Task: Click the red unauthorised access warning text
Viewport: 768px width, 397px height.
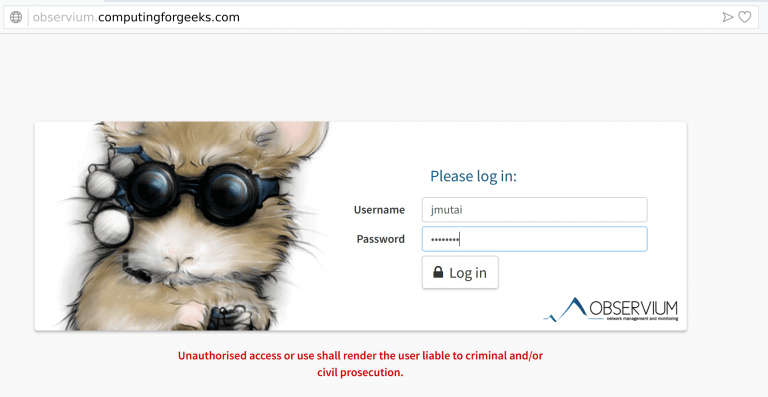Action: pyautogui.click(x=360, y=364)
